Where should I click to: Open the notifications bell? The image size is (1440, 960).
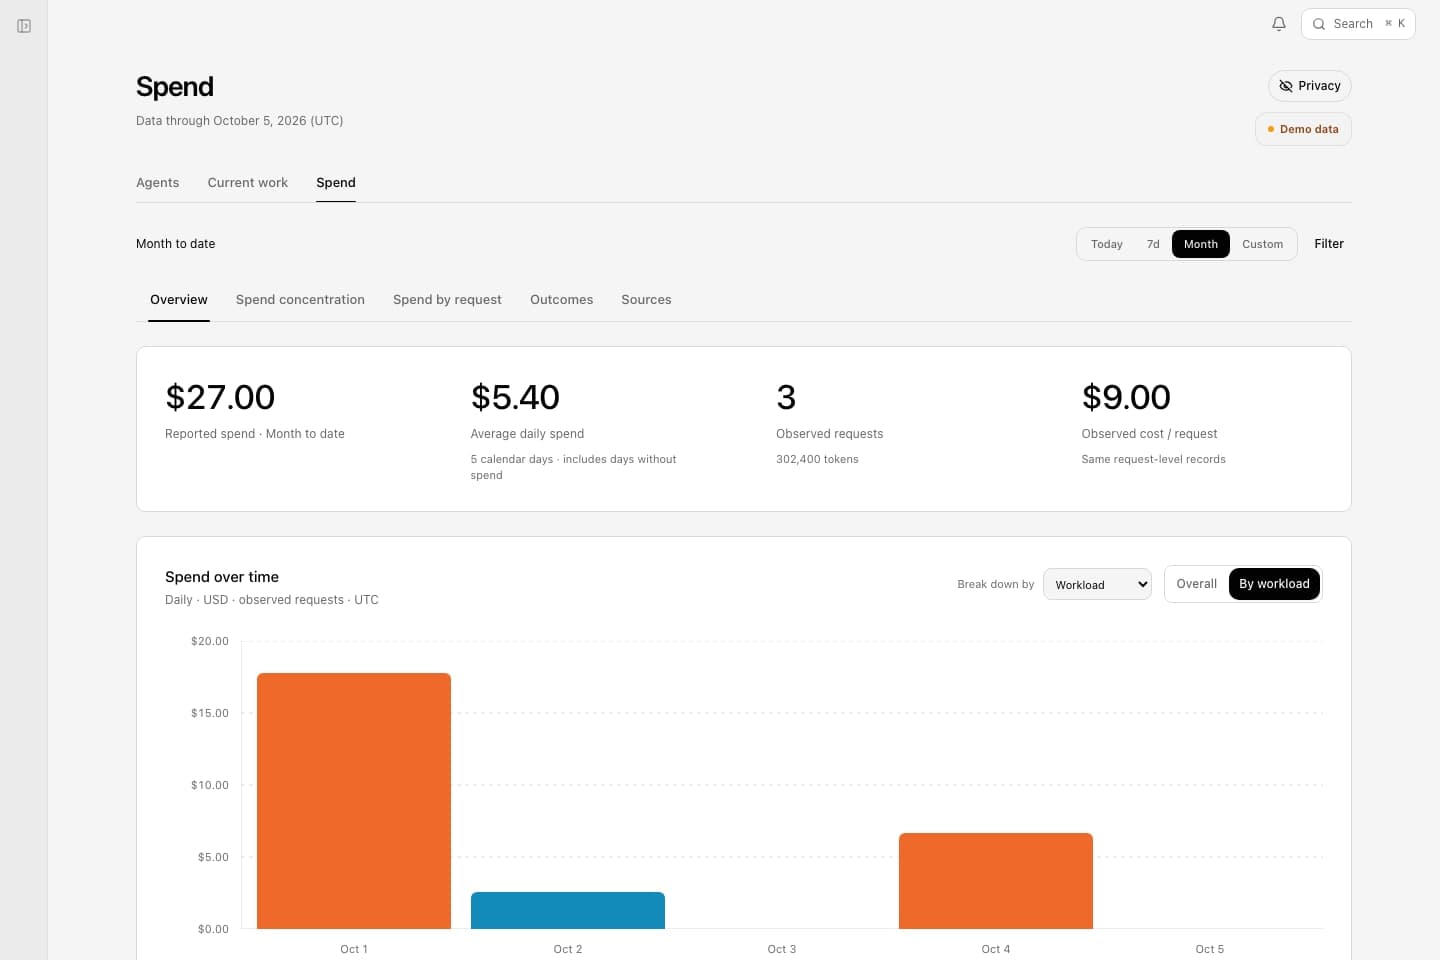click(1279, 24)
